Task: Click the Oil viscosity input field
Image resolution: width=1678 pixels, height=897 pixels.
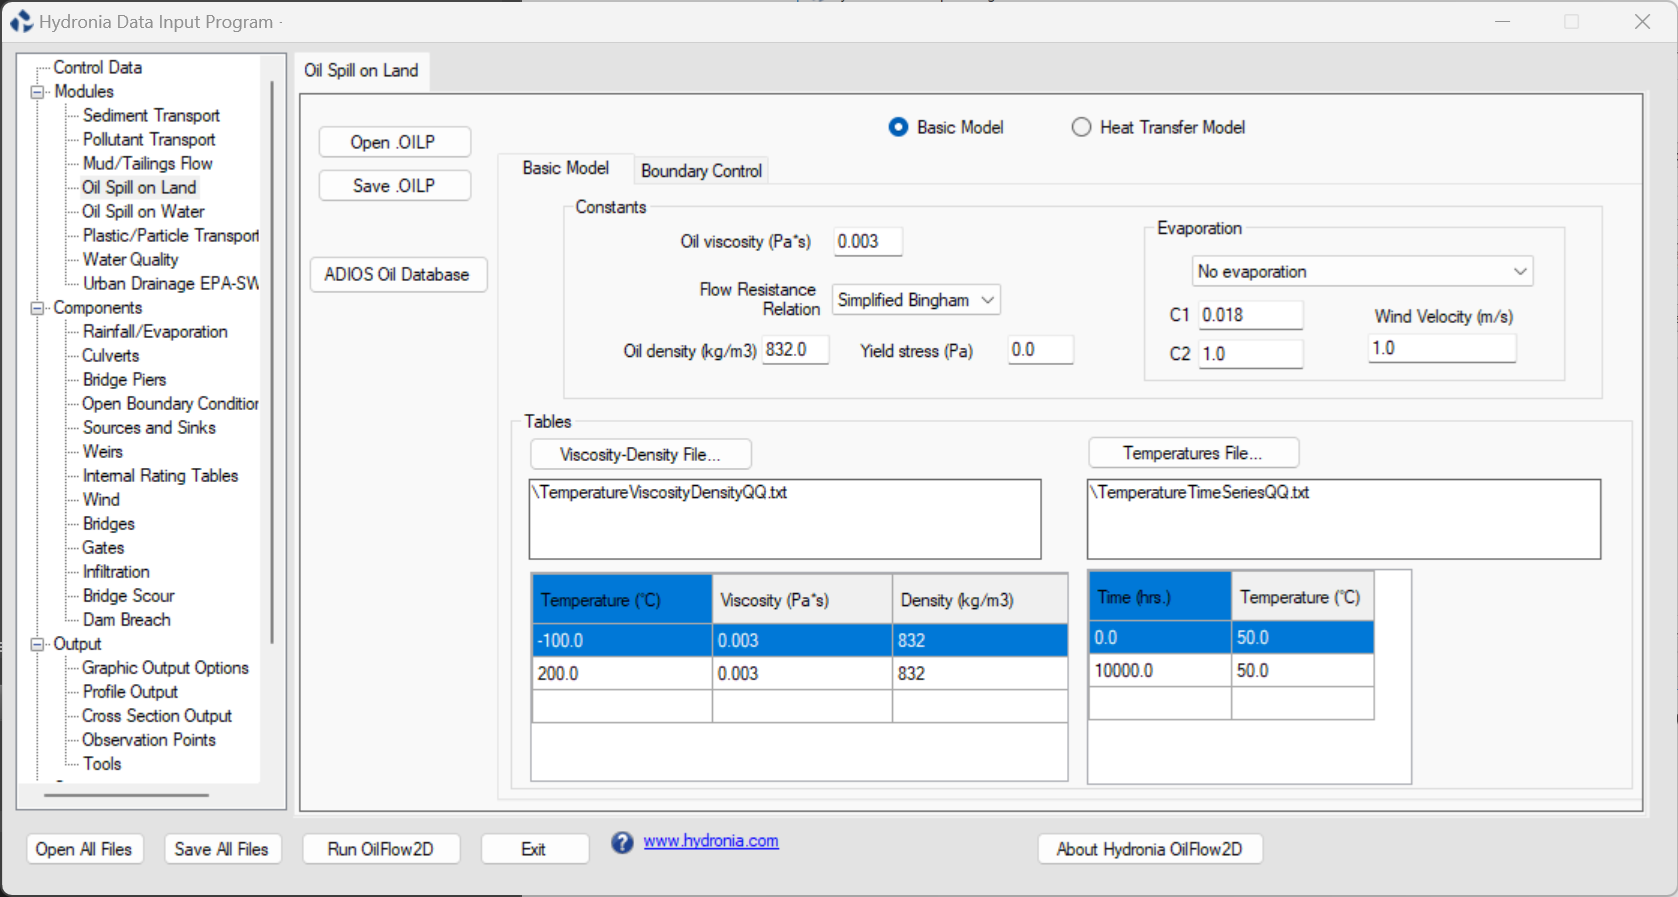Action: pos(867,241)
